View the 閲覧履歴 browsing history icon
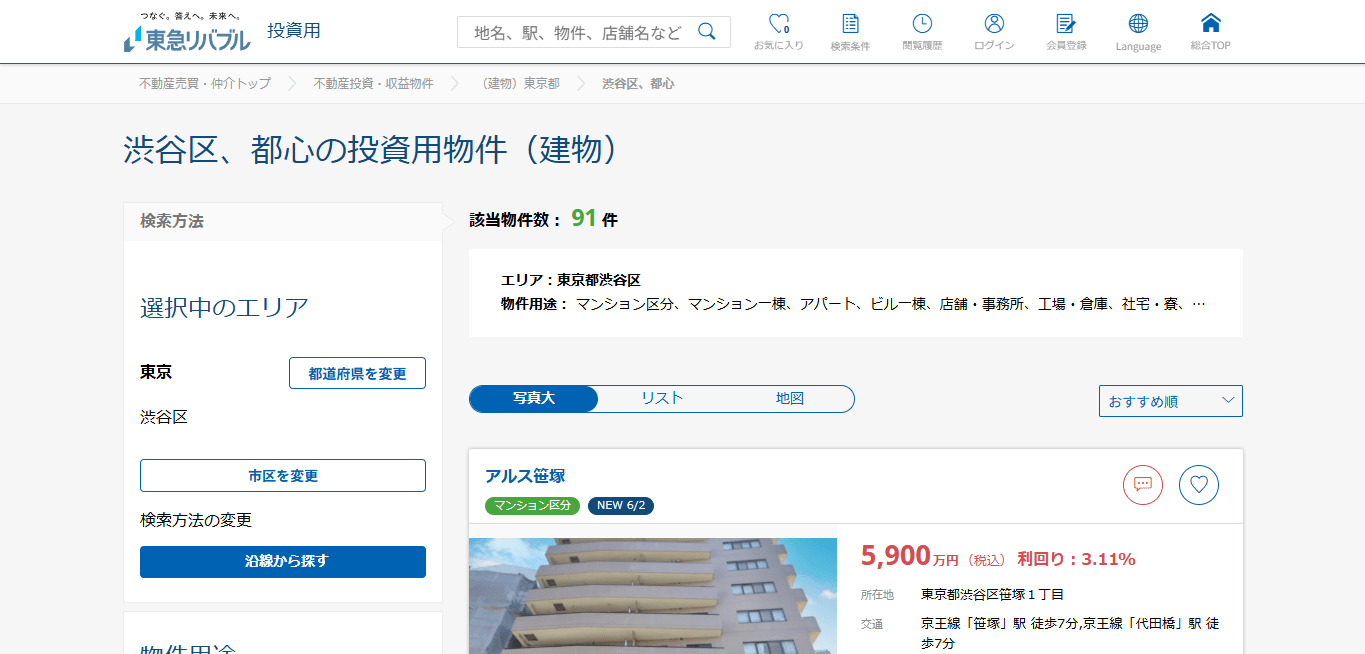This screenshot has width=1365, height=654. (921, 30)
